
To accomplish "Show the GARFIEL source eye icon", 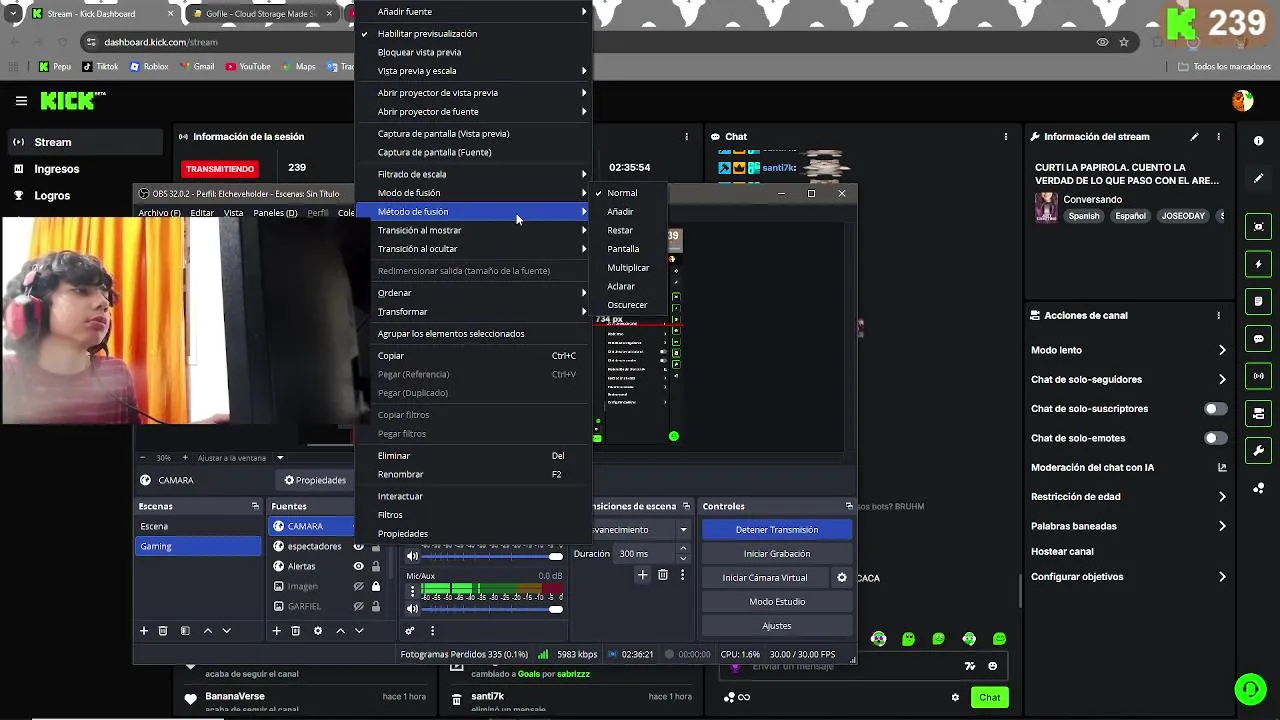I will [358, 606].
